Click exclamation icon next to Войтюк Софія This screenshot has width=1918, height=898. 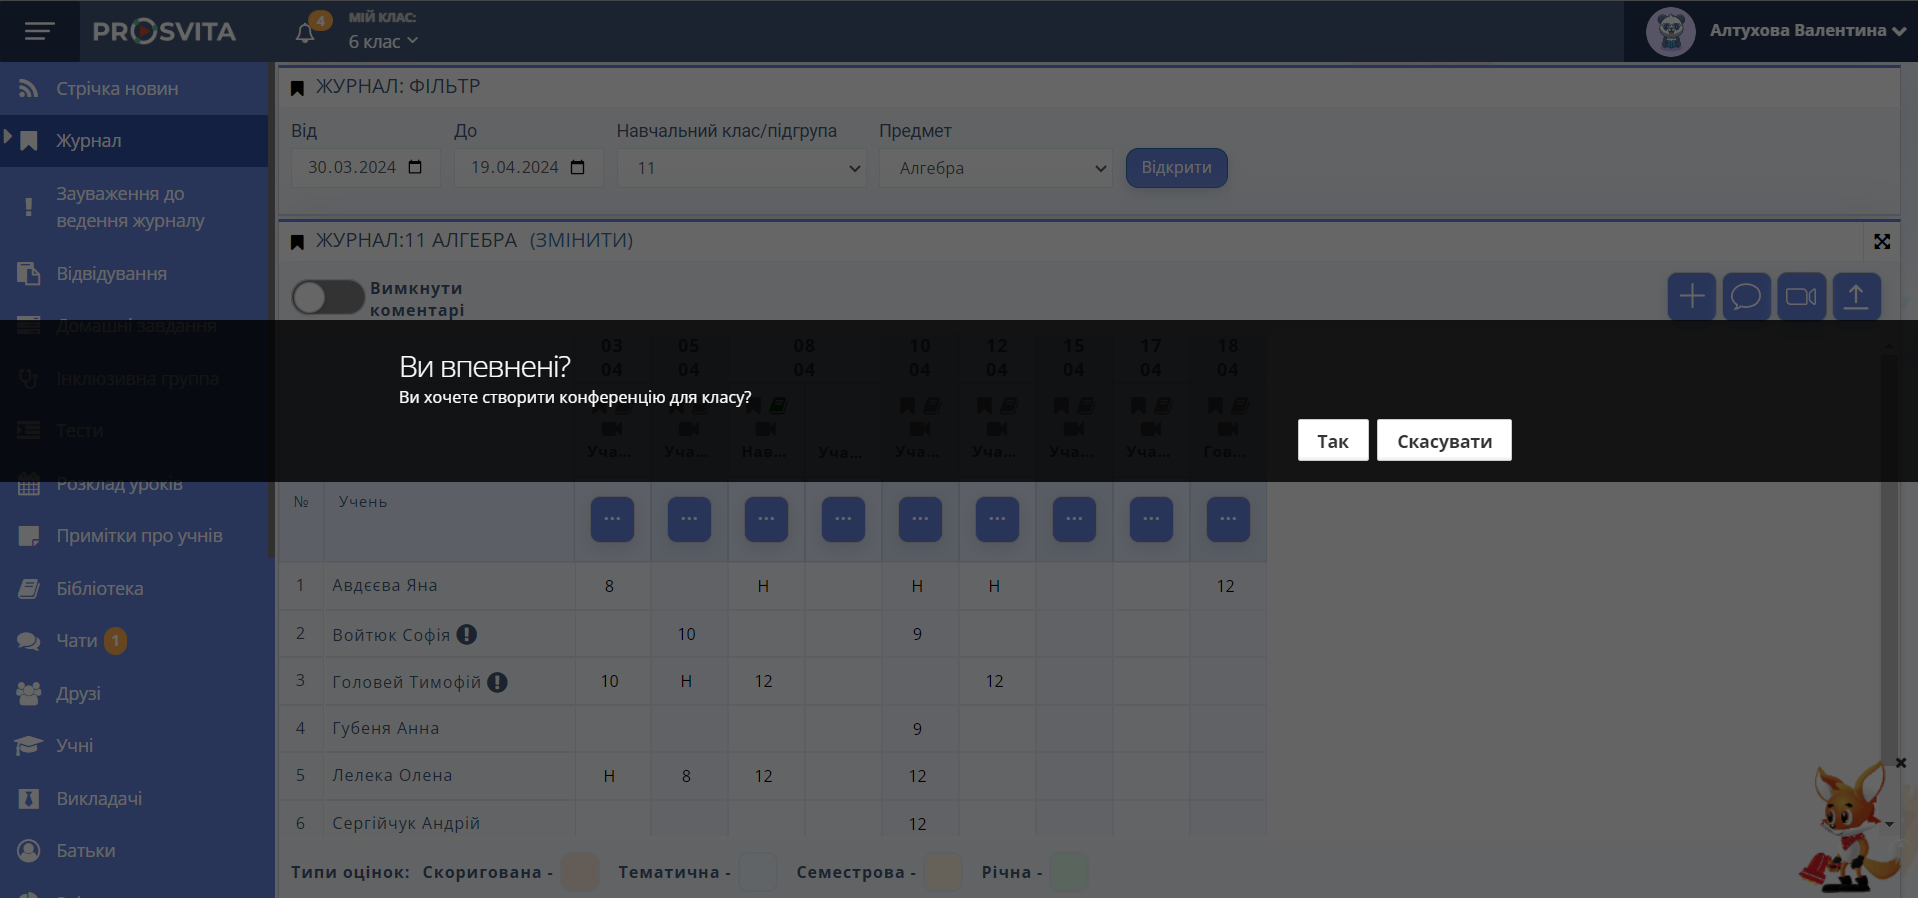pyautogui.click(x=467, y=634)
